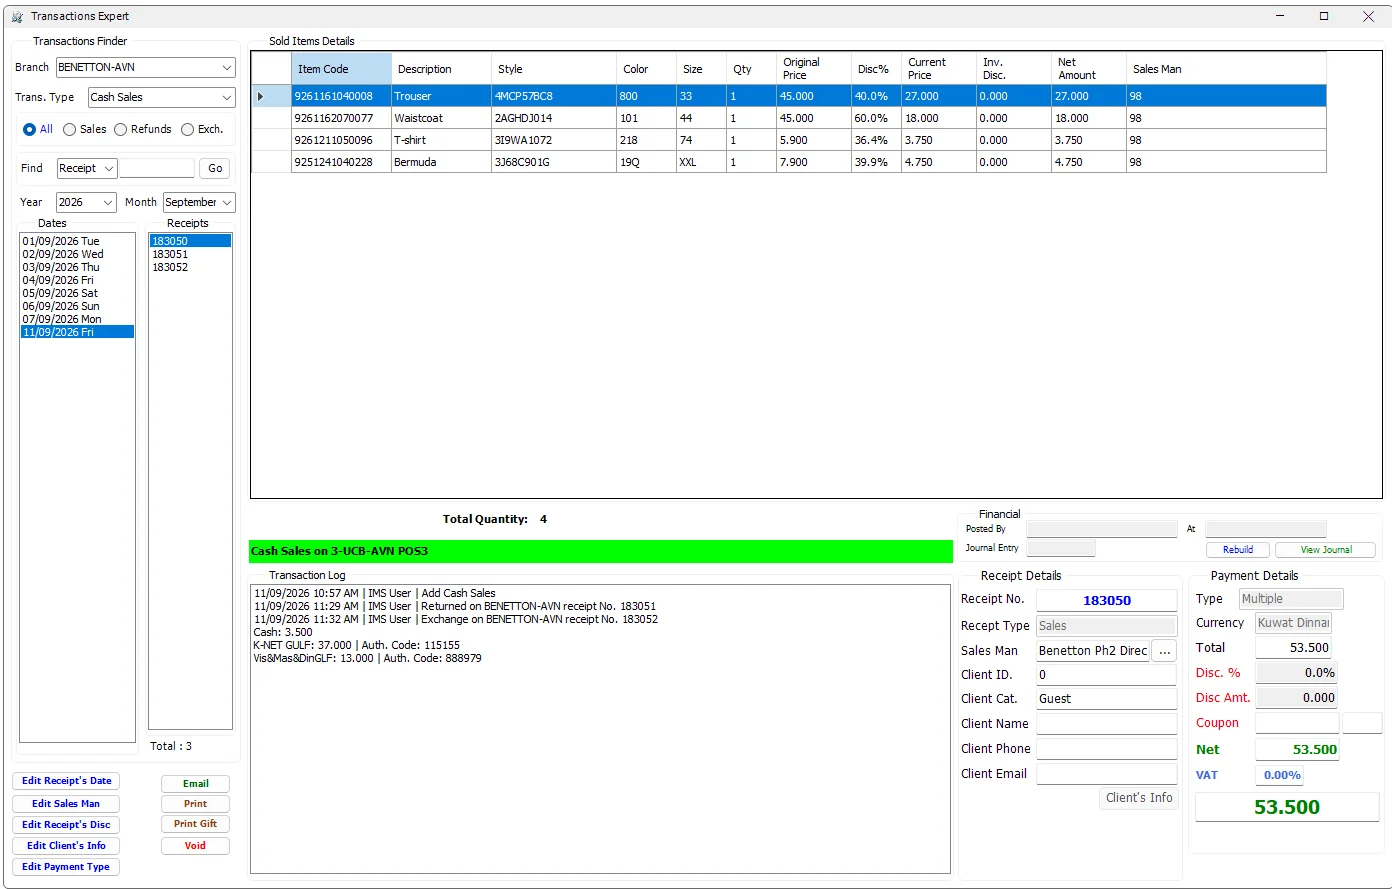Click the Rebuild button
The height and width of the screenshot is (889, 1392).
coord(1238,550)
